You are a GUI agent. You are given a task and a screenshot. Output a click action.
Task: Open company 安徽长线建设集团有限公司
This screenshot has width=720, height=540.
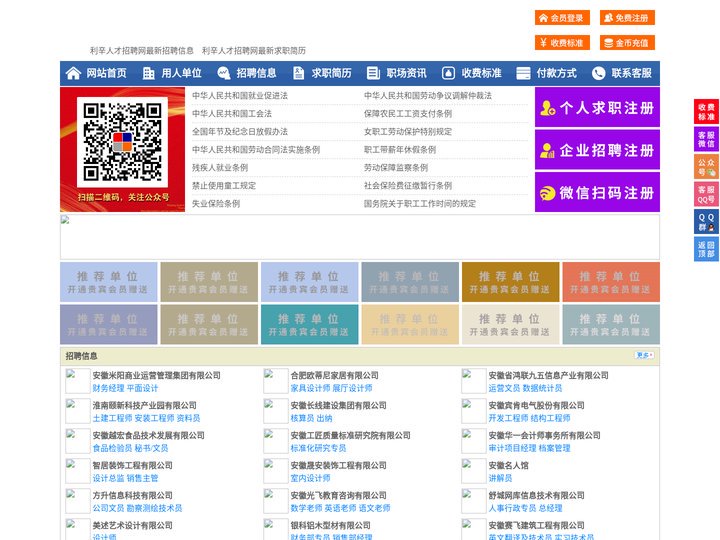pos(338,405)
